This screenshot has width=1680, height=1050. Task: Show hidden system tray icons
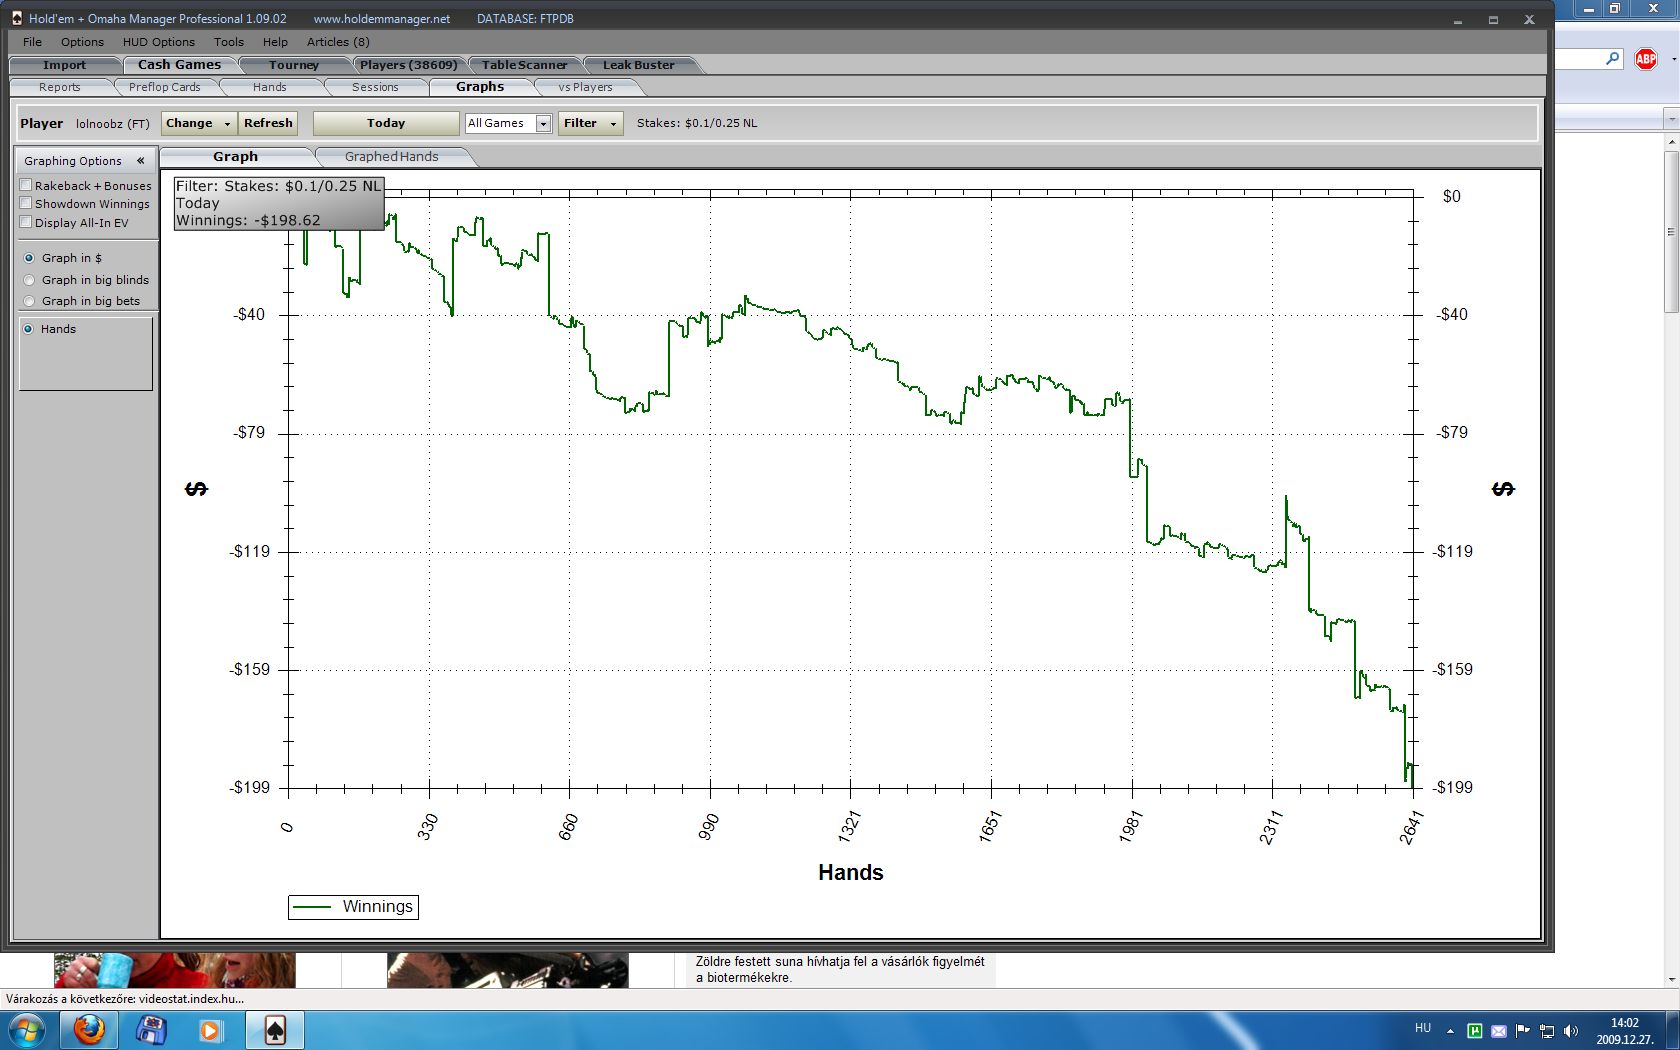point(1450,1030)
